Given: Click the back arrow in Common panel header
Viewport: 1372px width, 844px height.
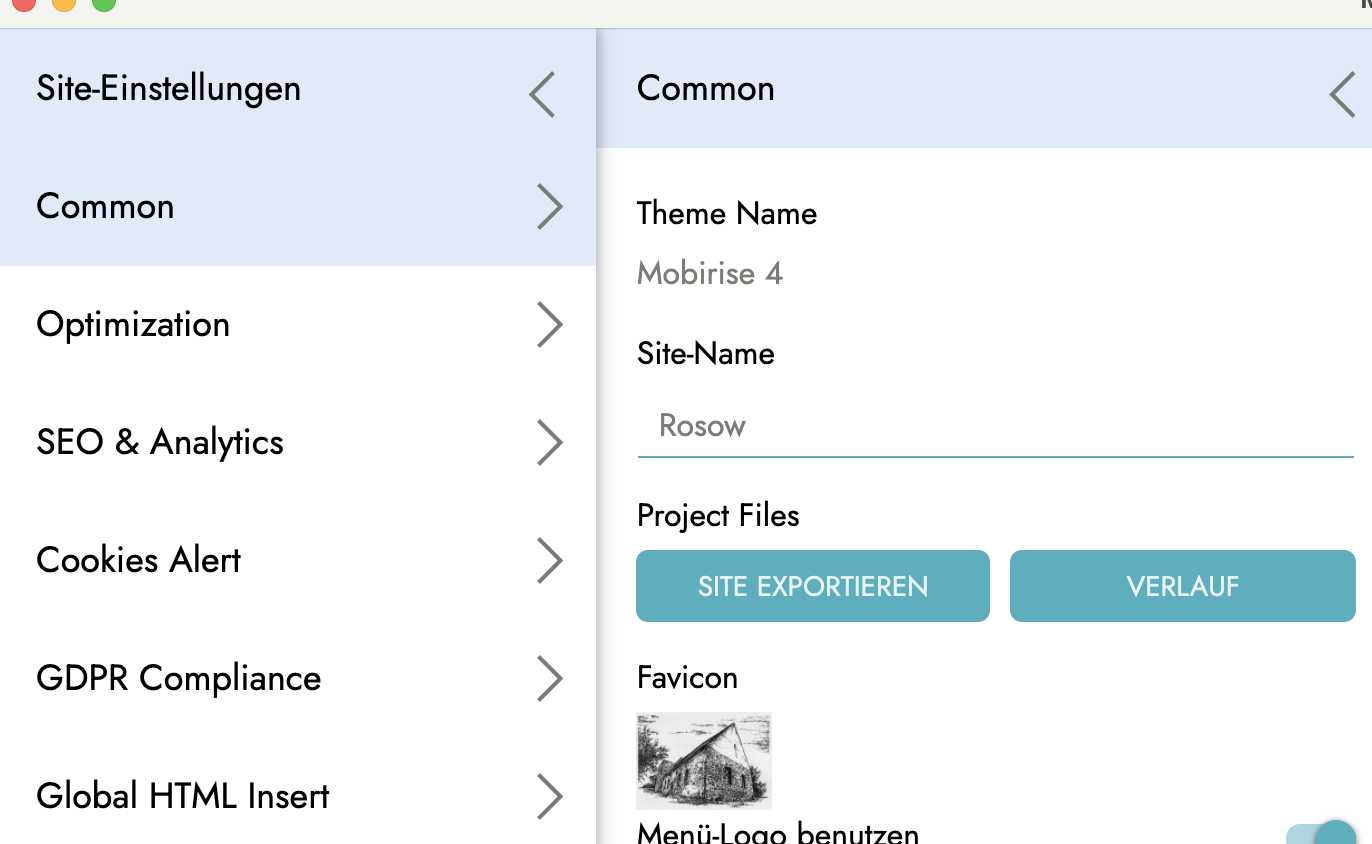Looking at the screenshot, I should 1343,95.
